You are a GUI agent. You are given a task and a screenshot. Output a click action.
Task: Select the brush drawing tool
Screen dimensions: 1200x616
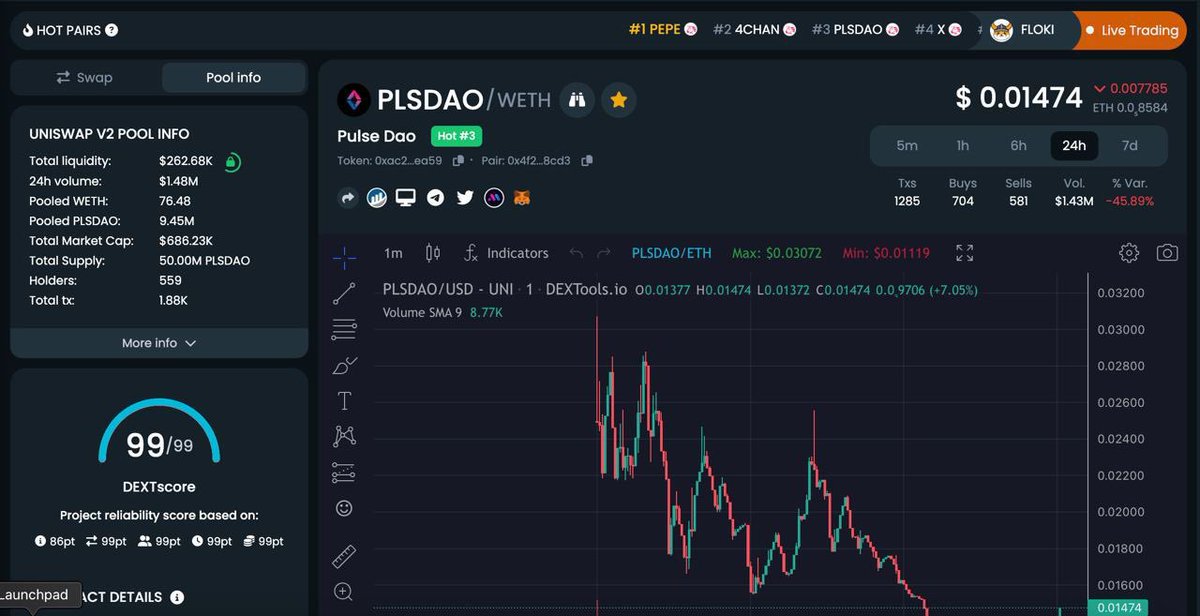click(x=344, y=365)
